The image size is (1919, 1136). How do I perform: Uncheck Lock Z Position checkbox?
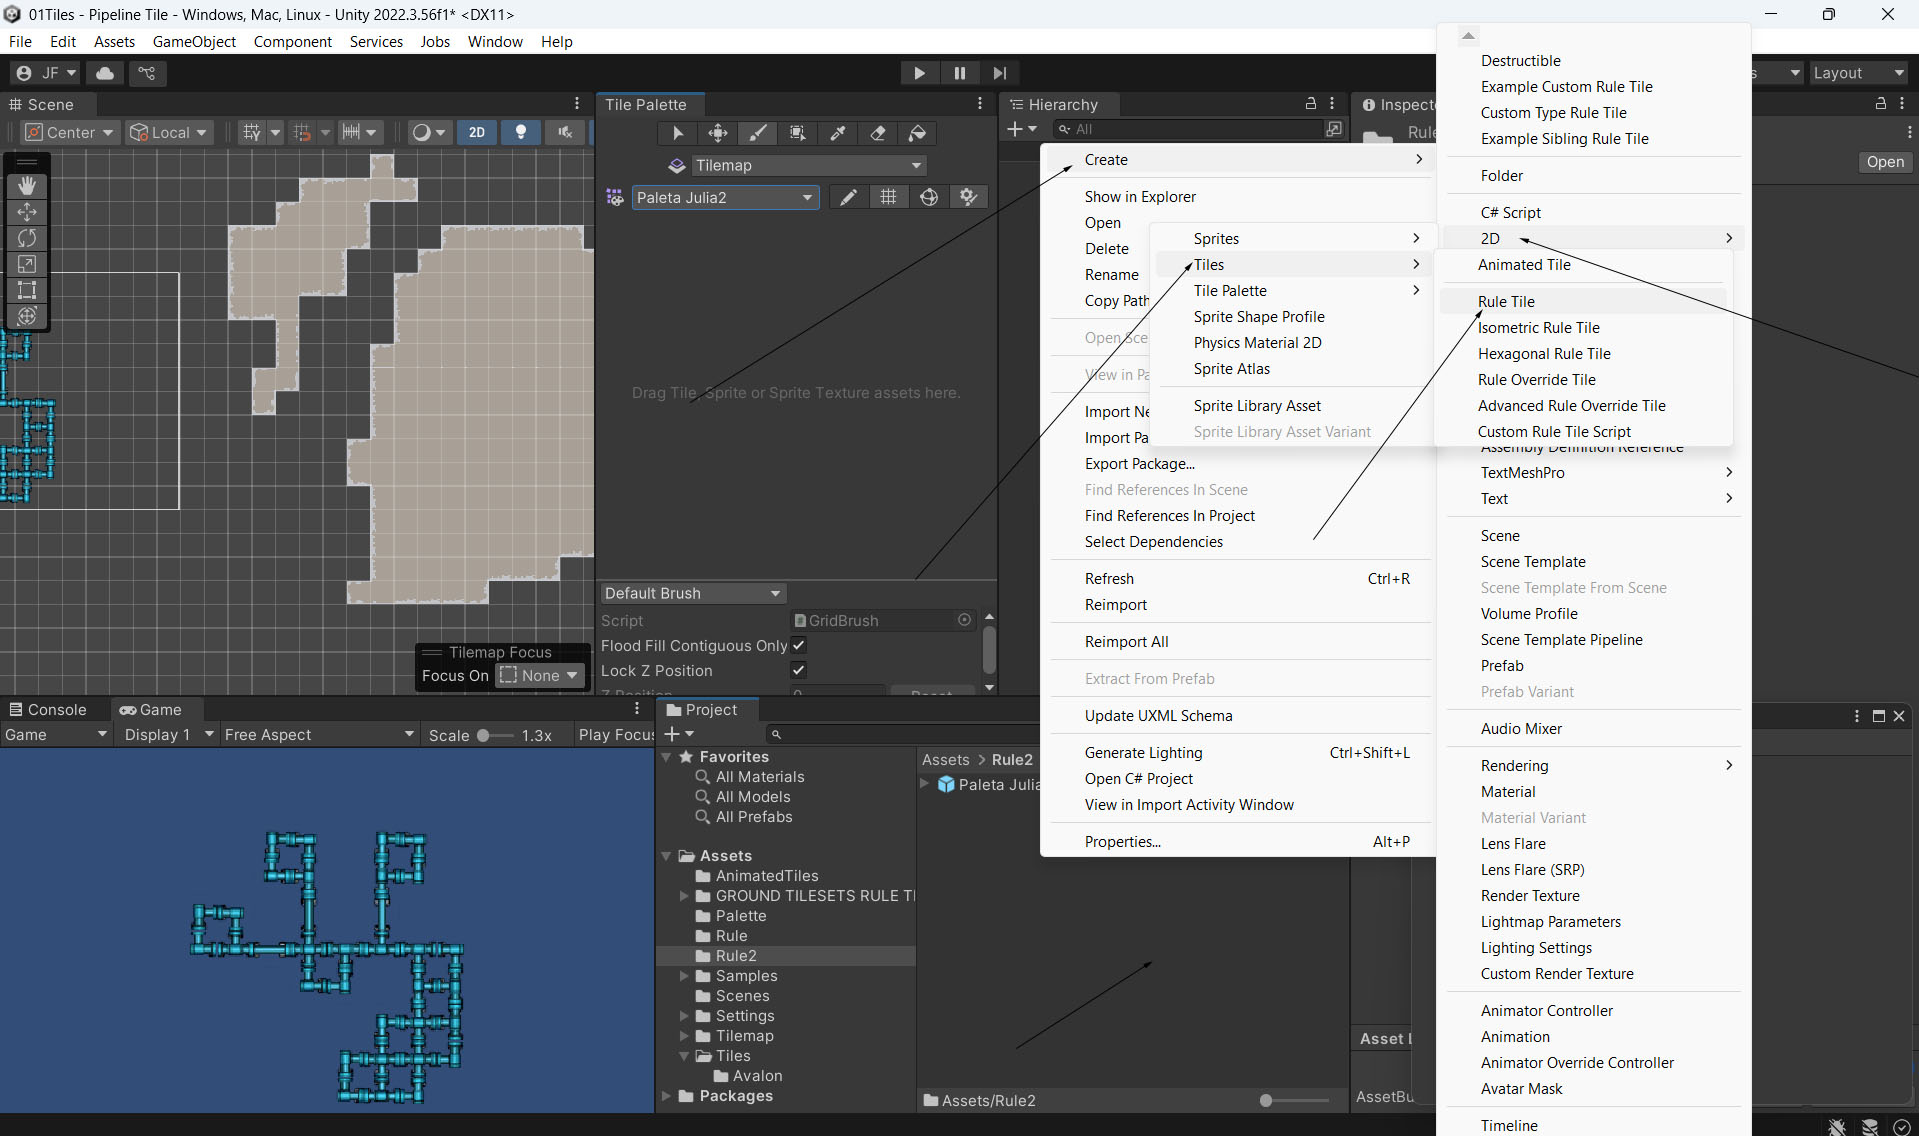[798, 670]
